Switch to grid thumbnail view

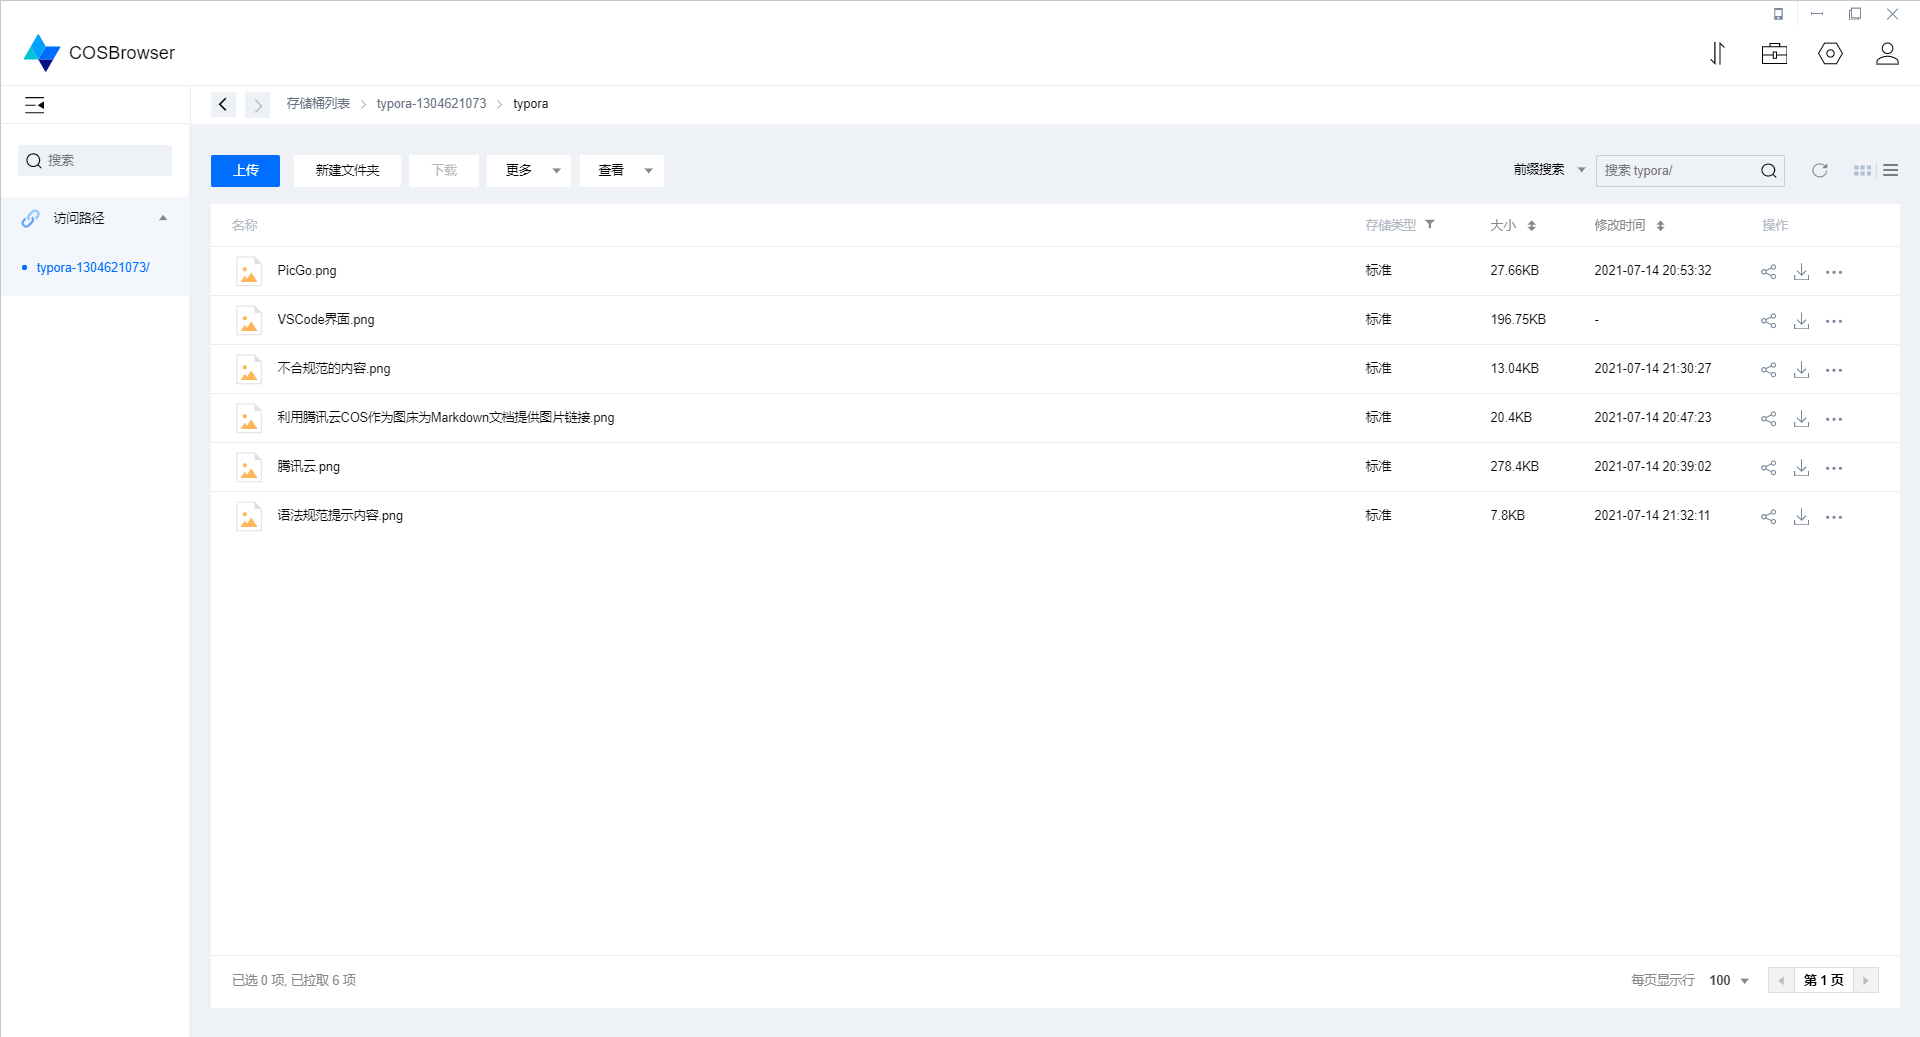(x=1862, y=171)
